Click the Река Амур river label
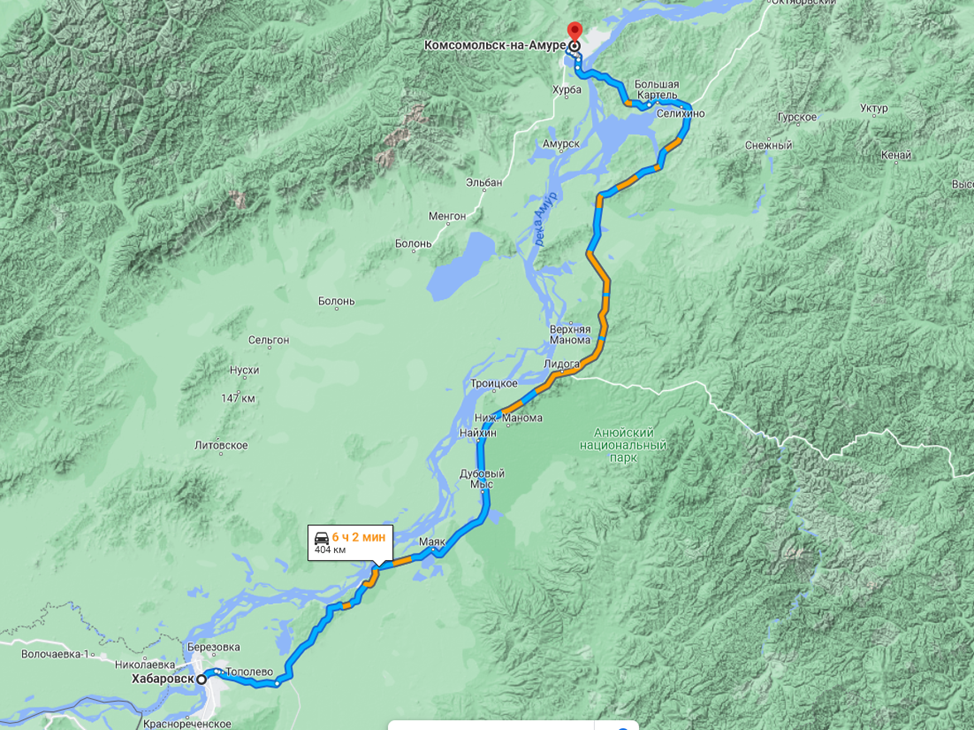 point(545,219)
